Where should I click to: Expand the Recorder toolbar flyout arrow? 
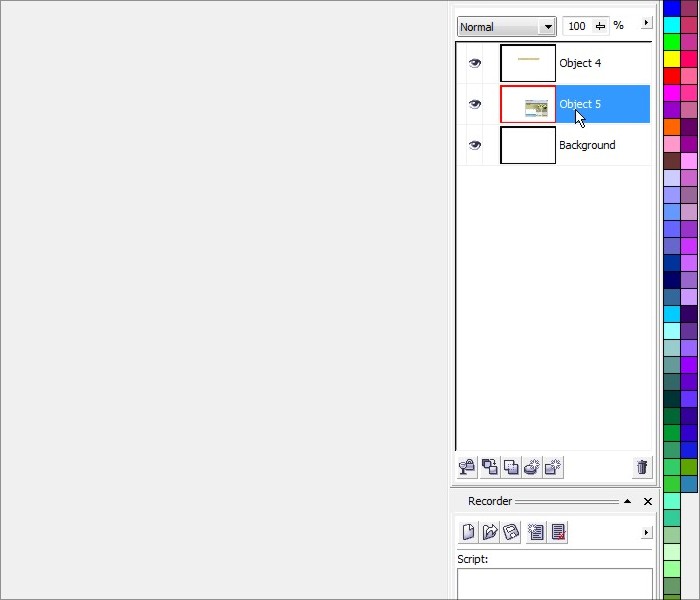tap(646, 532)
